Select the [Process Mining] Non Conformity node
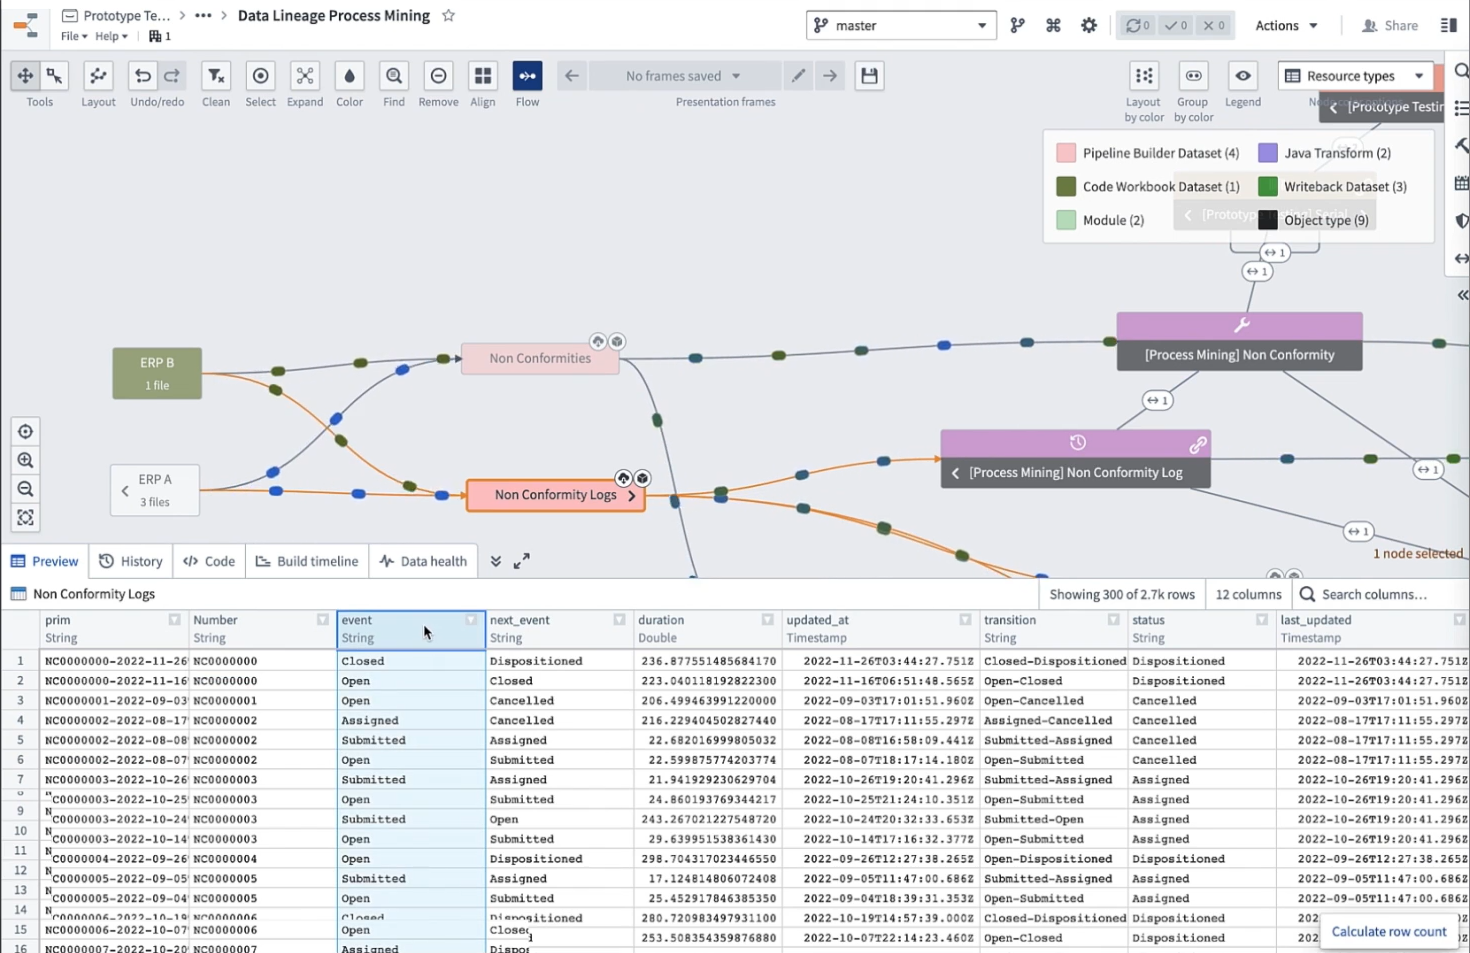The height and width of the screenshot is (953, 1470). coord(1239,341)
